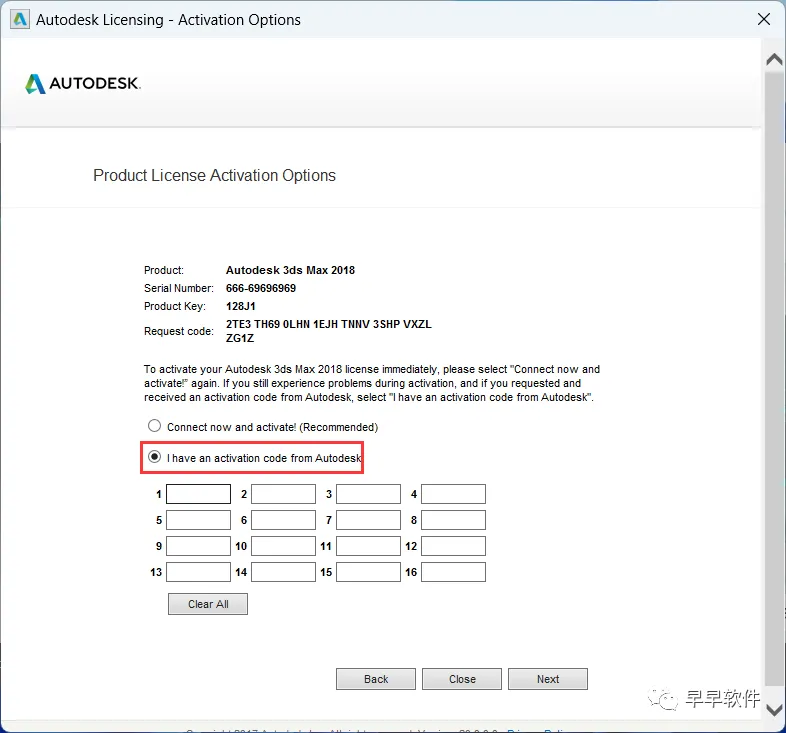Select I have an activation code radio button
Image resolution: width=786 pixels, height=733 pixels.
click(154, 457)
